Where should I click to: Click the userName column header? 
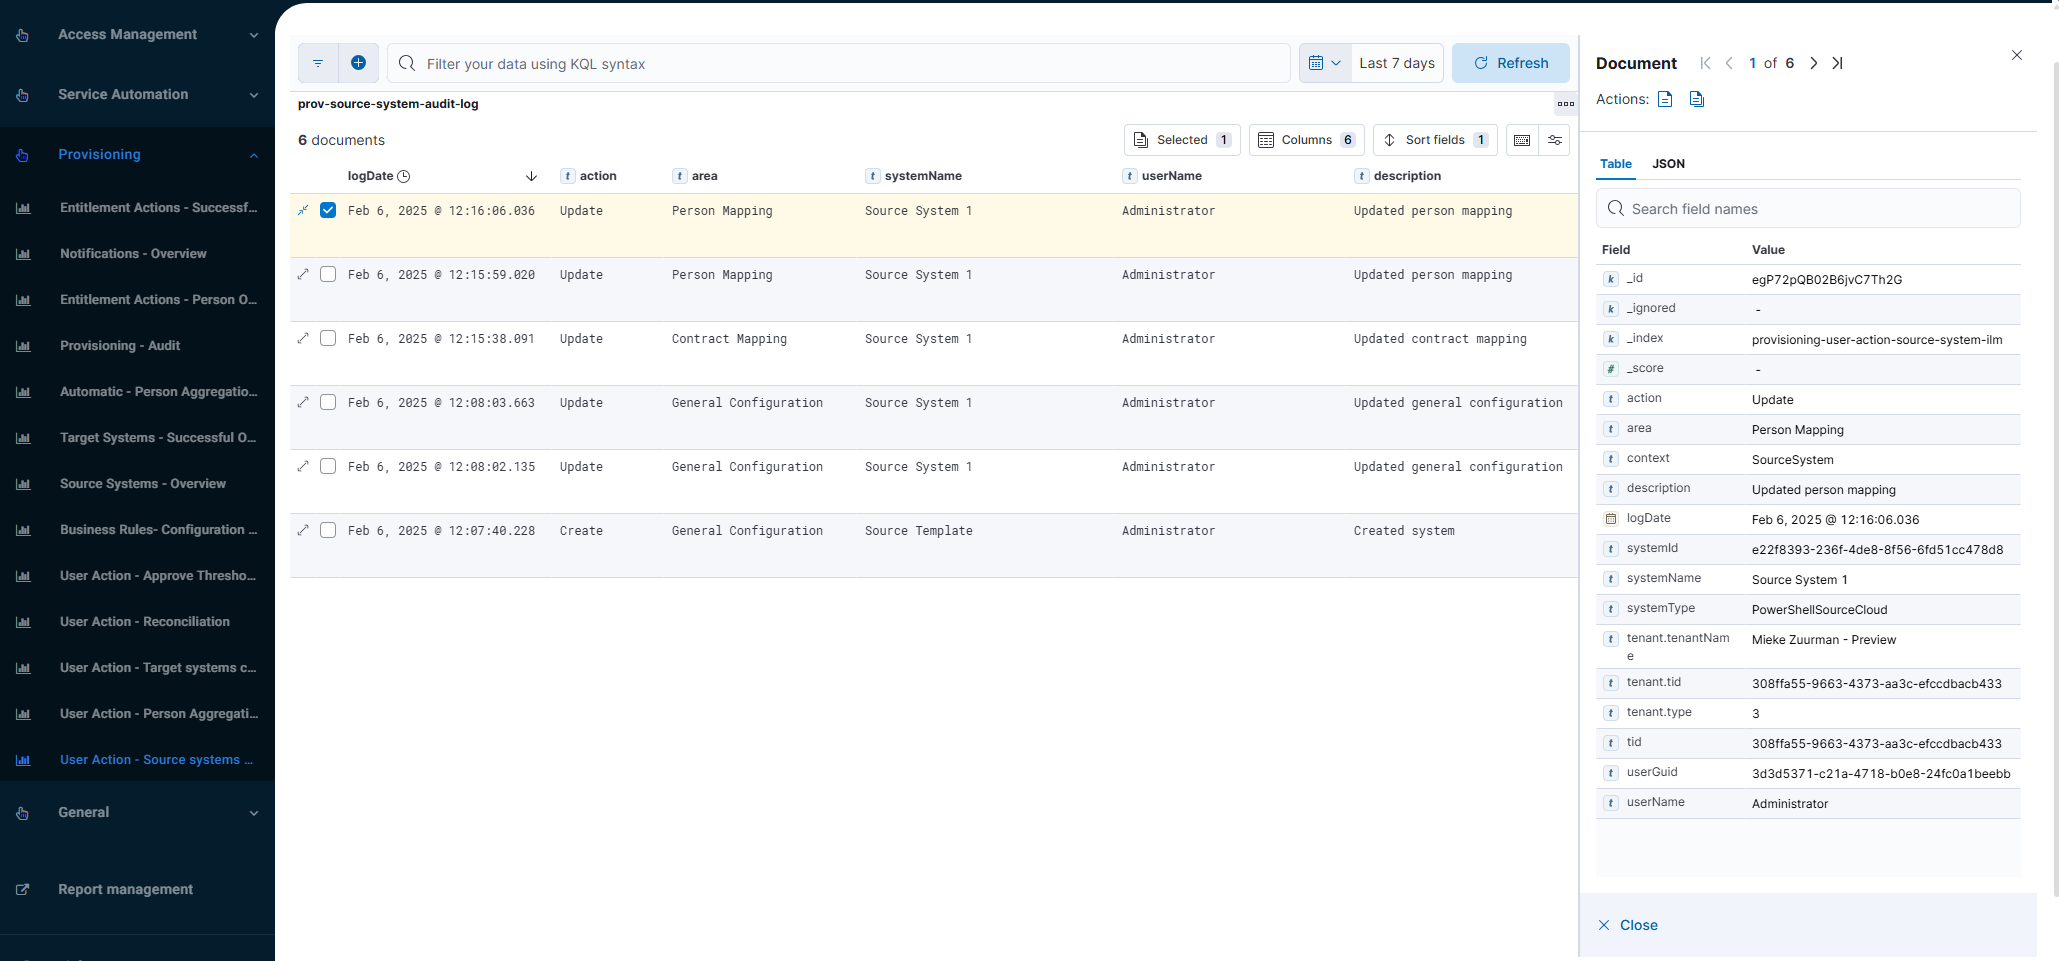coord(1172,176)
